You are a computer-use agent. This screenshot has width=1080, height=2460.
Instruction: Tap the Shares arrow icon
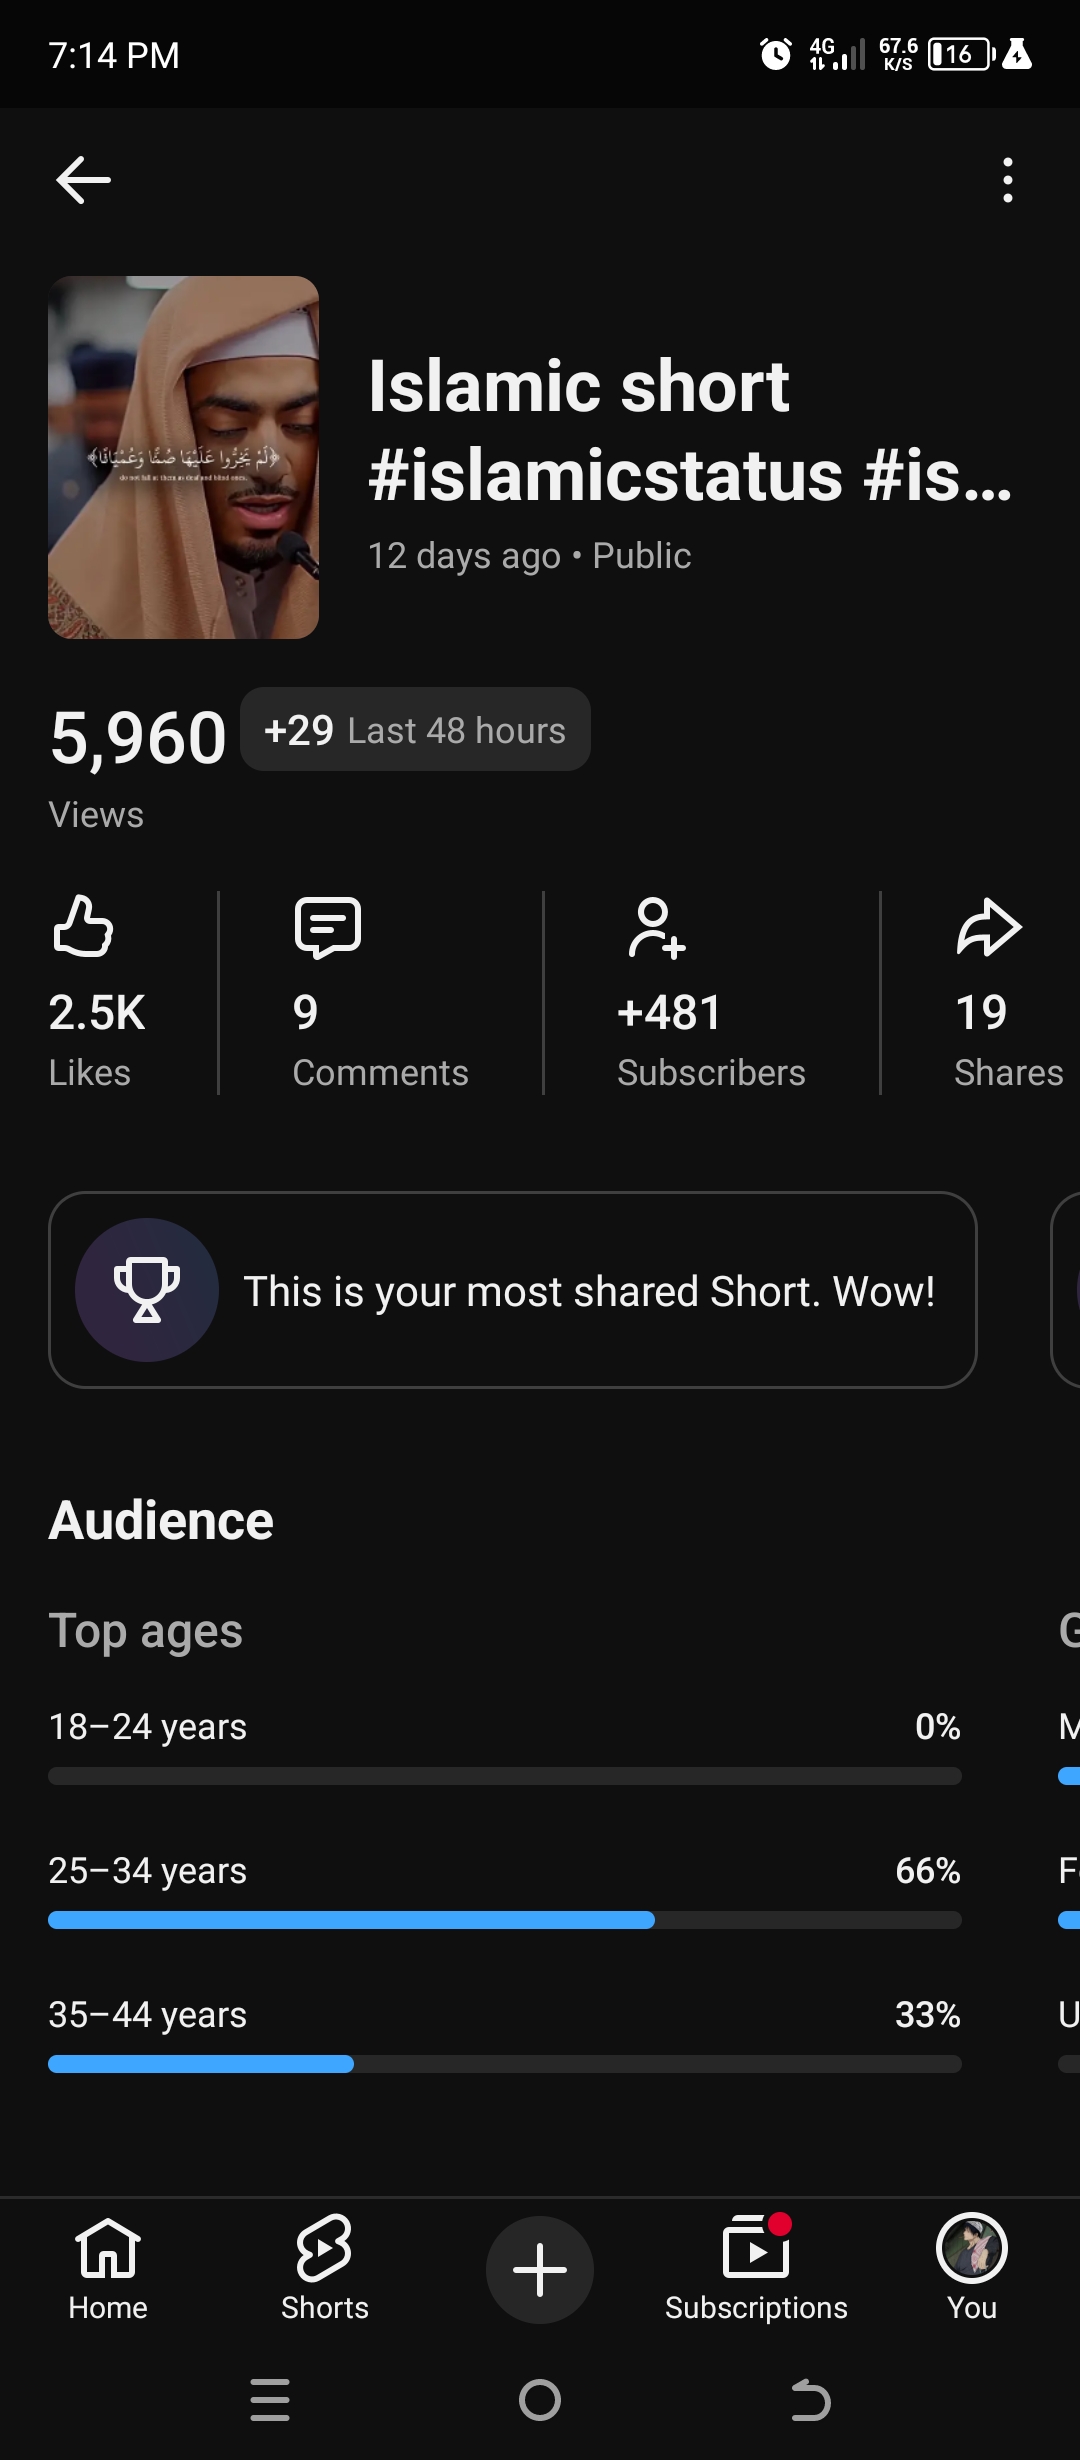coord(988,928)
